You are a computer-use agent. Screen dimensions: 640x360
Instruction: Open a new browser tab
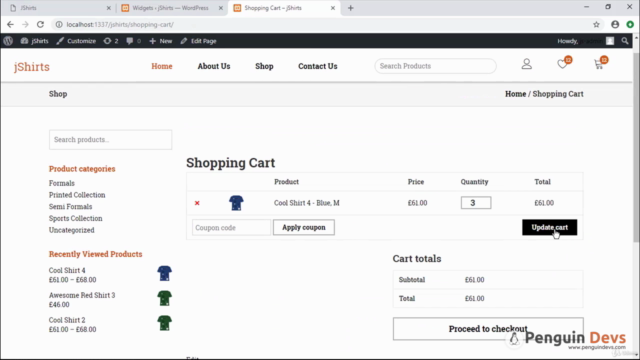click(x=351, y=8)
